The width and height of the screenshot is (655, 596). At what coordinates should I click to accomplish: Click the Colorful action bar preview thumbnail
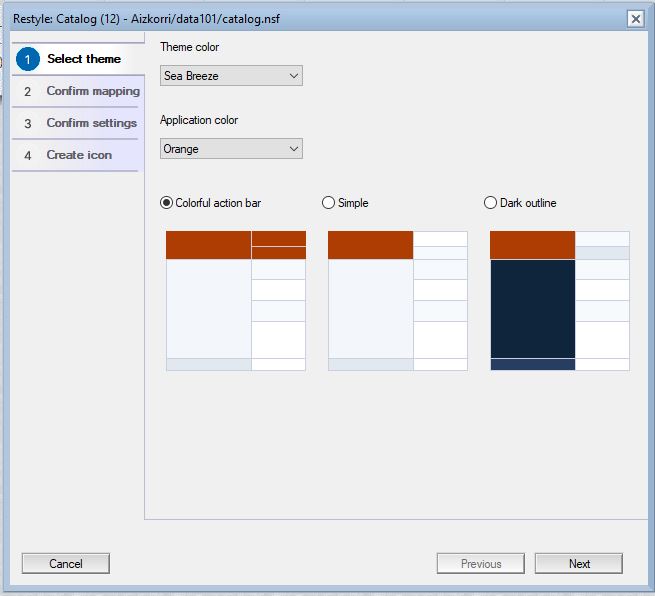tap(236, 300)
